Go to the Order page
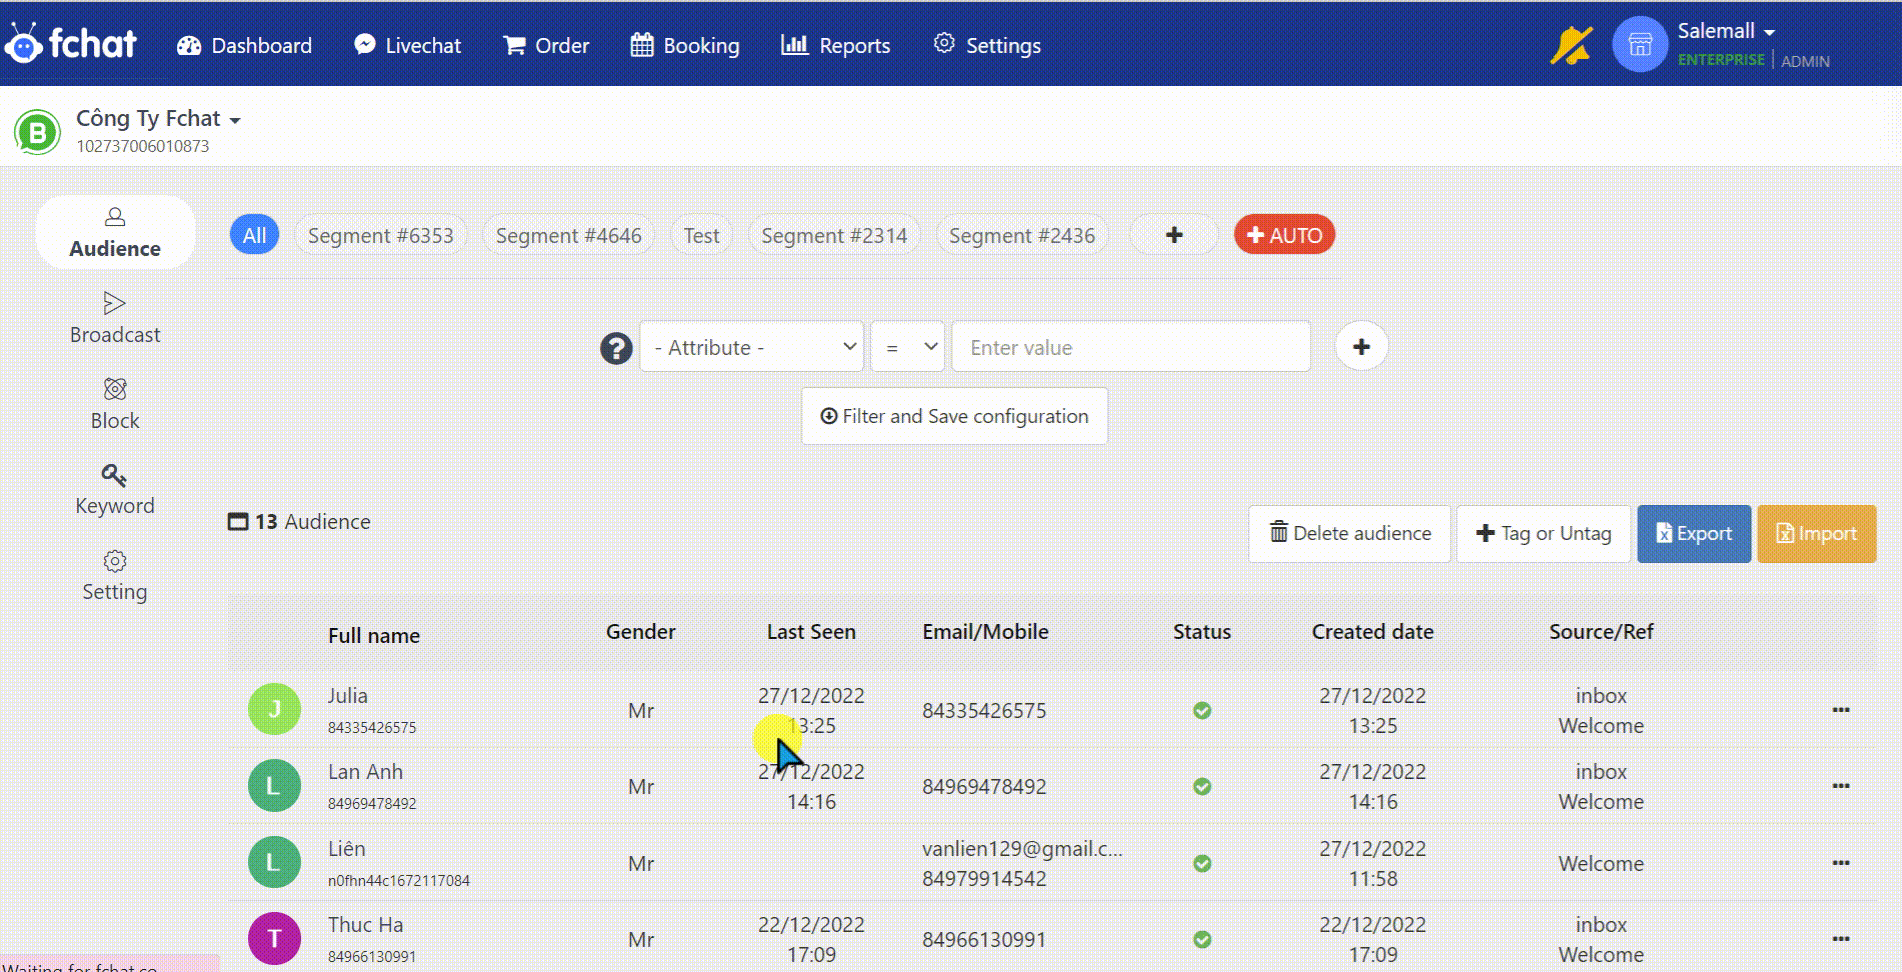Screen dimensions: 1902x972 tap(546, 45)
